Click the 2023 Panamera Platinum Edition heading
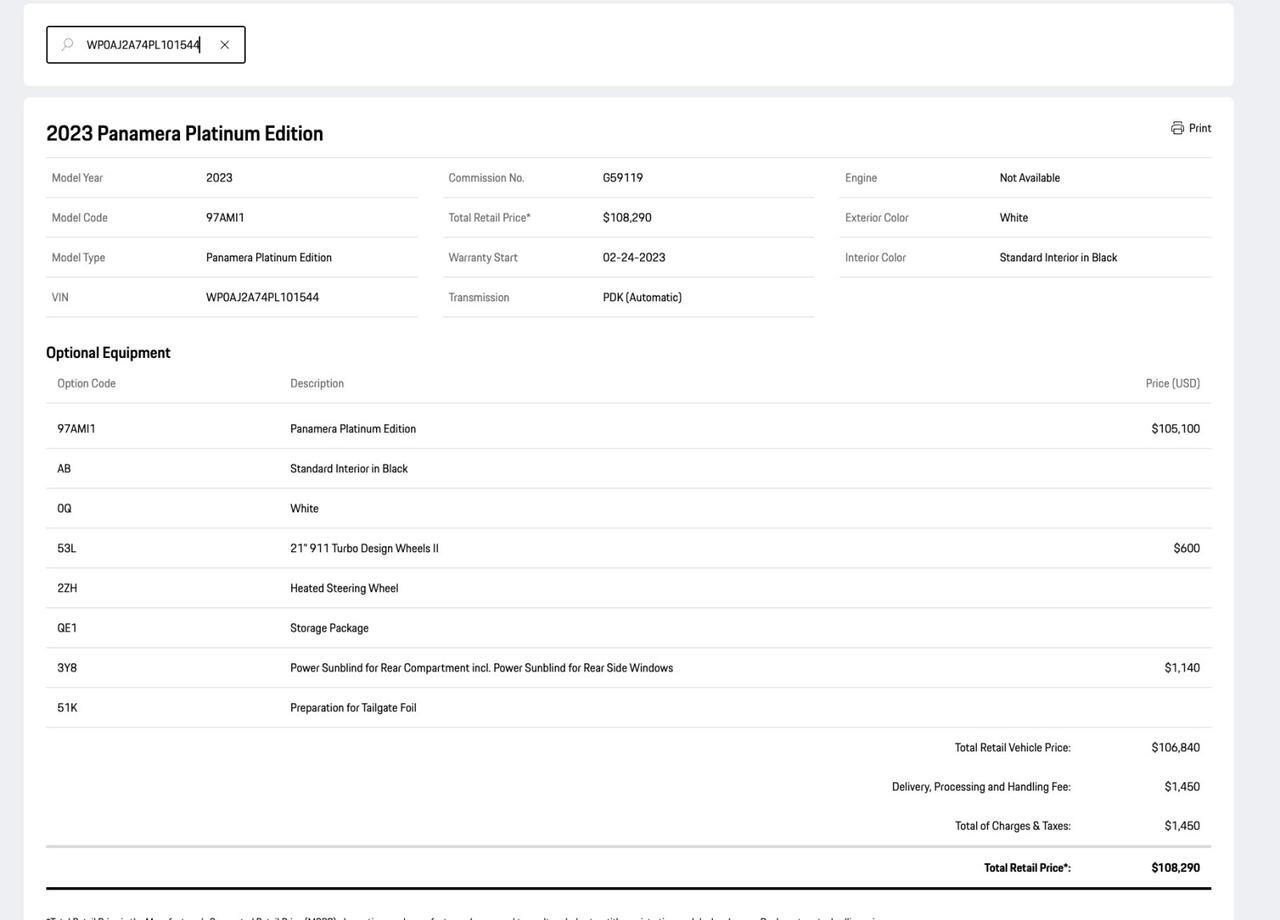This screenshot has height=920, width=1280. click(x=185, y=133)
